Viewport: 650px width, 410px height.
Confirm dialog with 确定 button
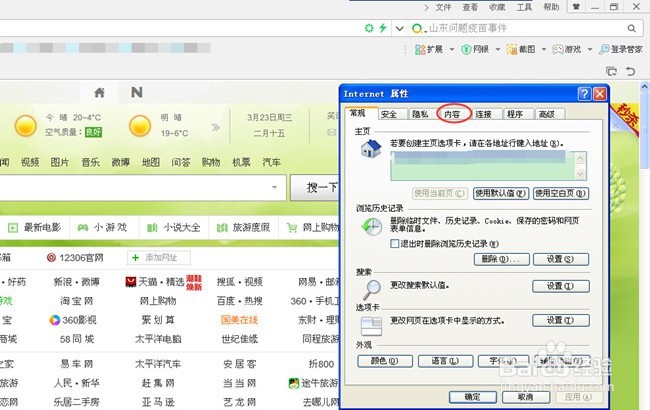[x=473, y=397]
